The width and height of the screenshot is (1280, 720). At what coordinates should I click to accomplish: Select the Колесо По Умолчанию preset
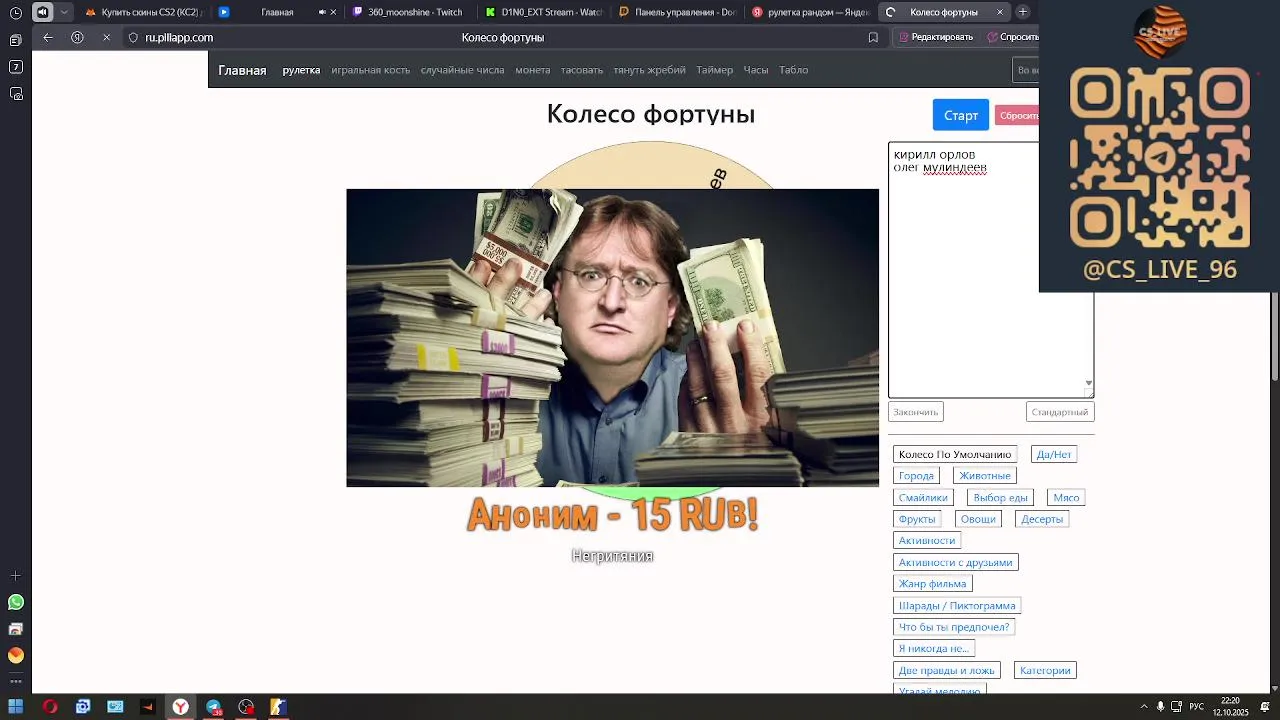click(955, 454)
